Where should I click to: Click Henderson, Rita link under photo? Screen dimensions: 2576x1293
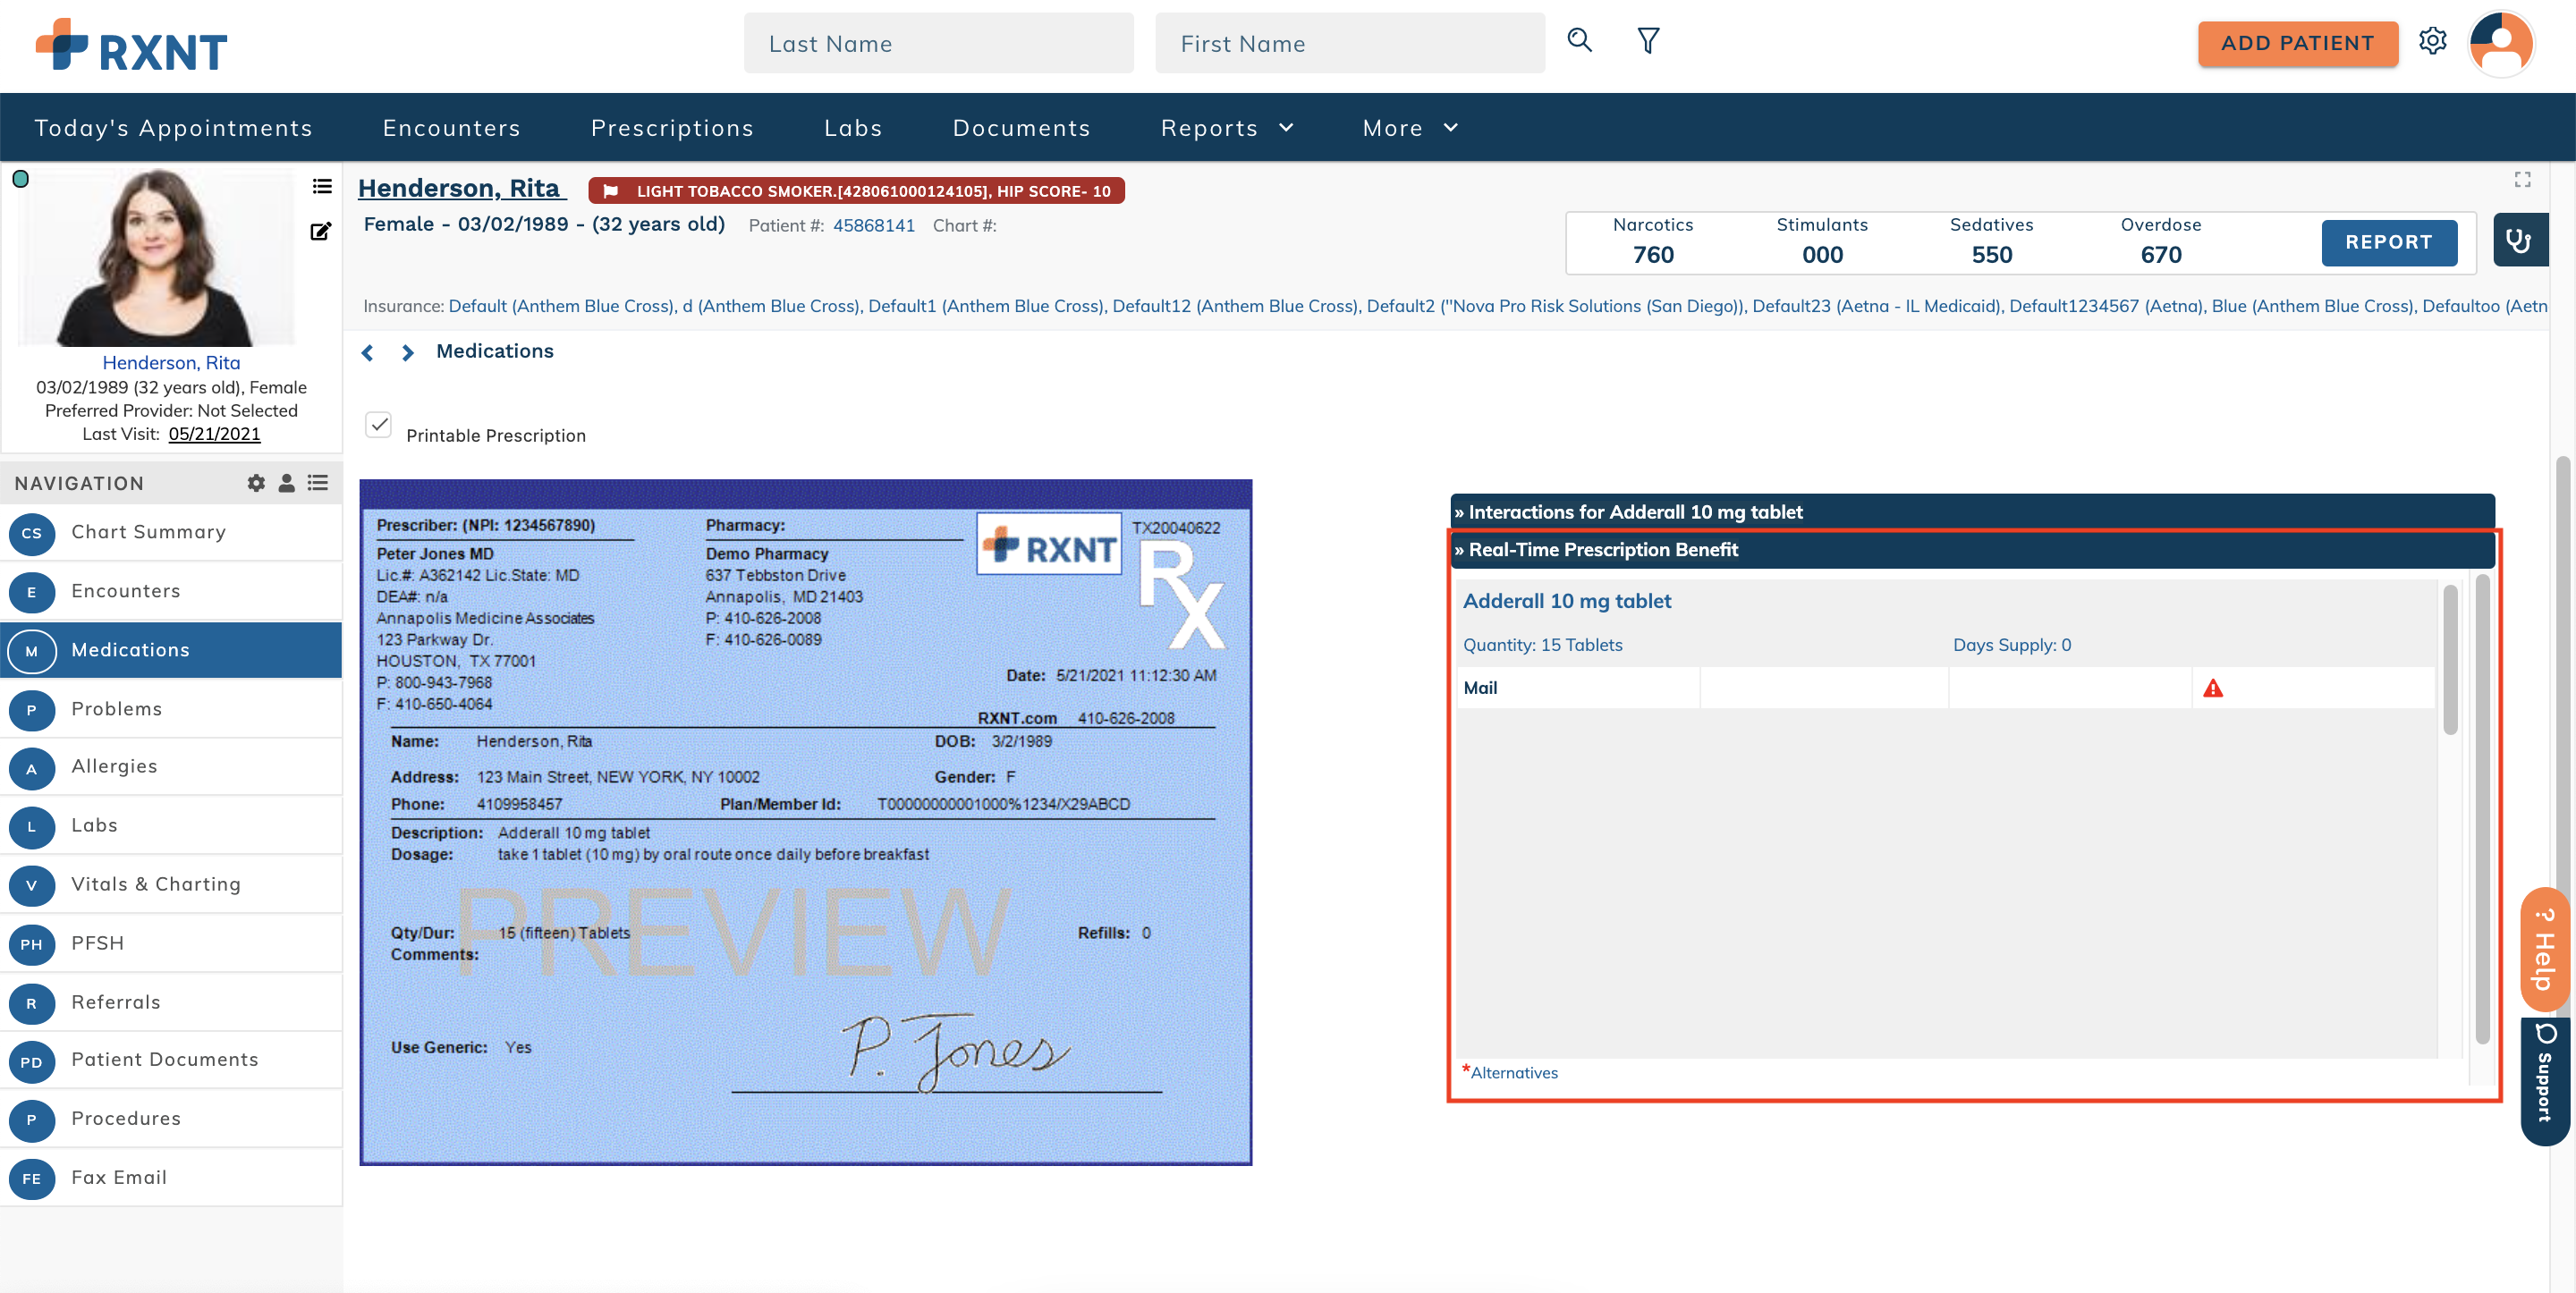(x=171, y=363)
